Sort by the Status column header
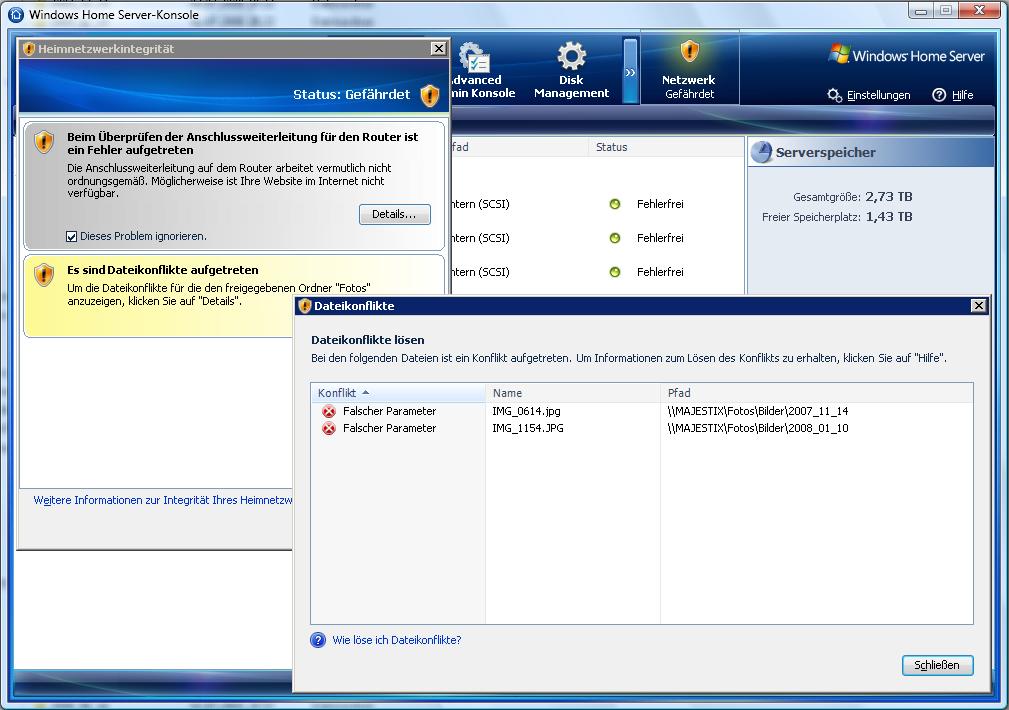Screen dimensions: 1009x710 click(665, 147)
